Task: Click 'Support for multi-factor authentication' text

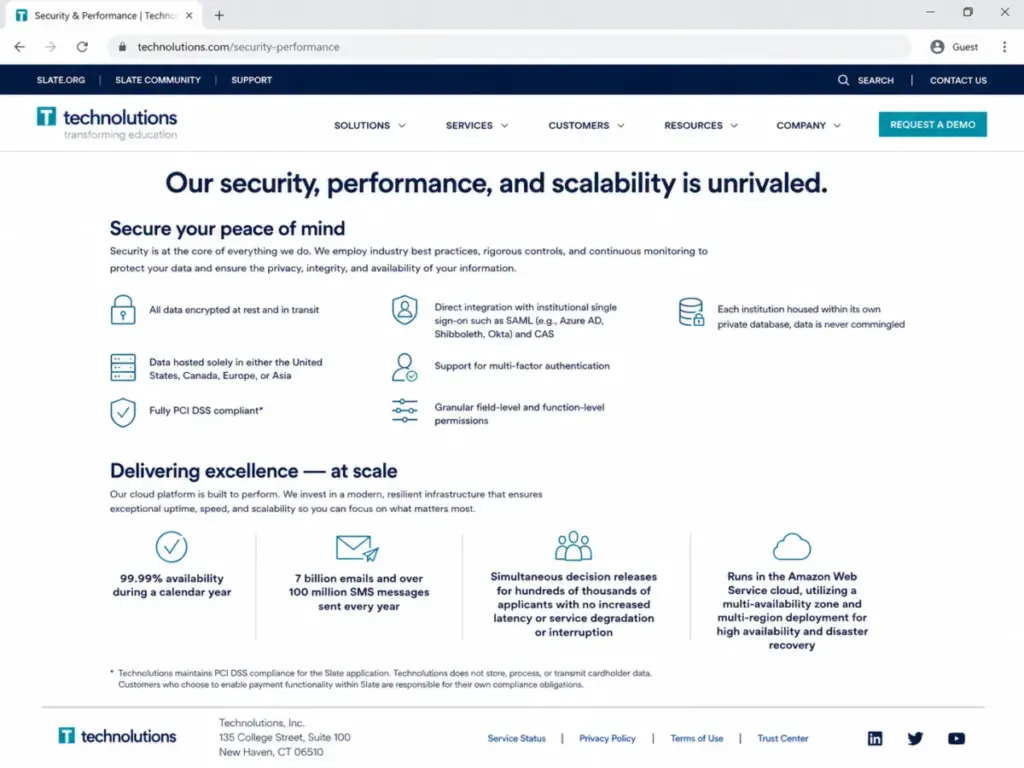Action: pos(522,366)
